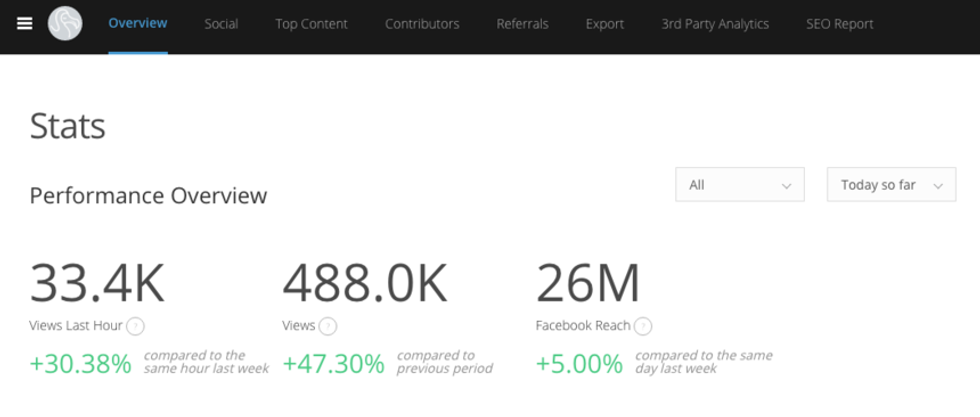
Task: Open the hamburger menu icon
Action: point(25,24)
